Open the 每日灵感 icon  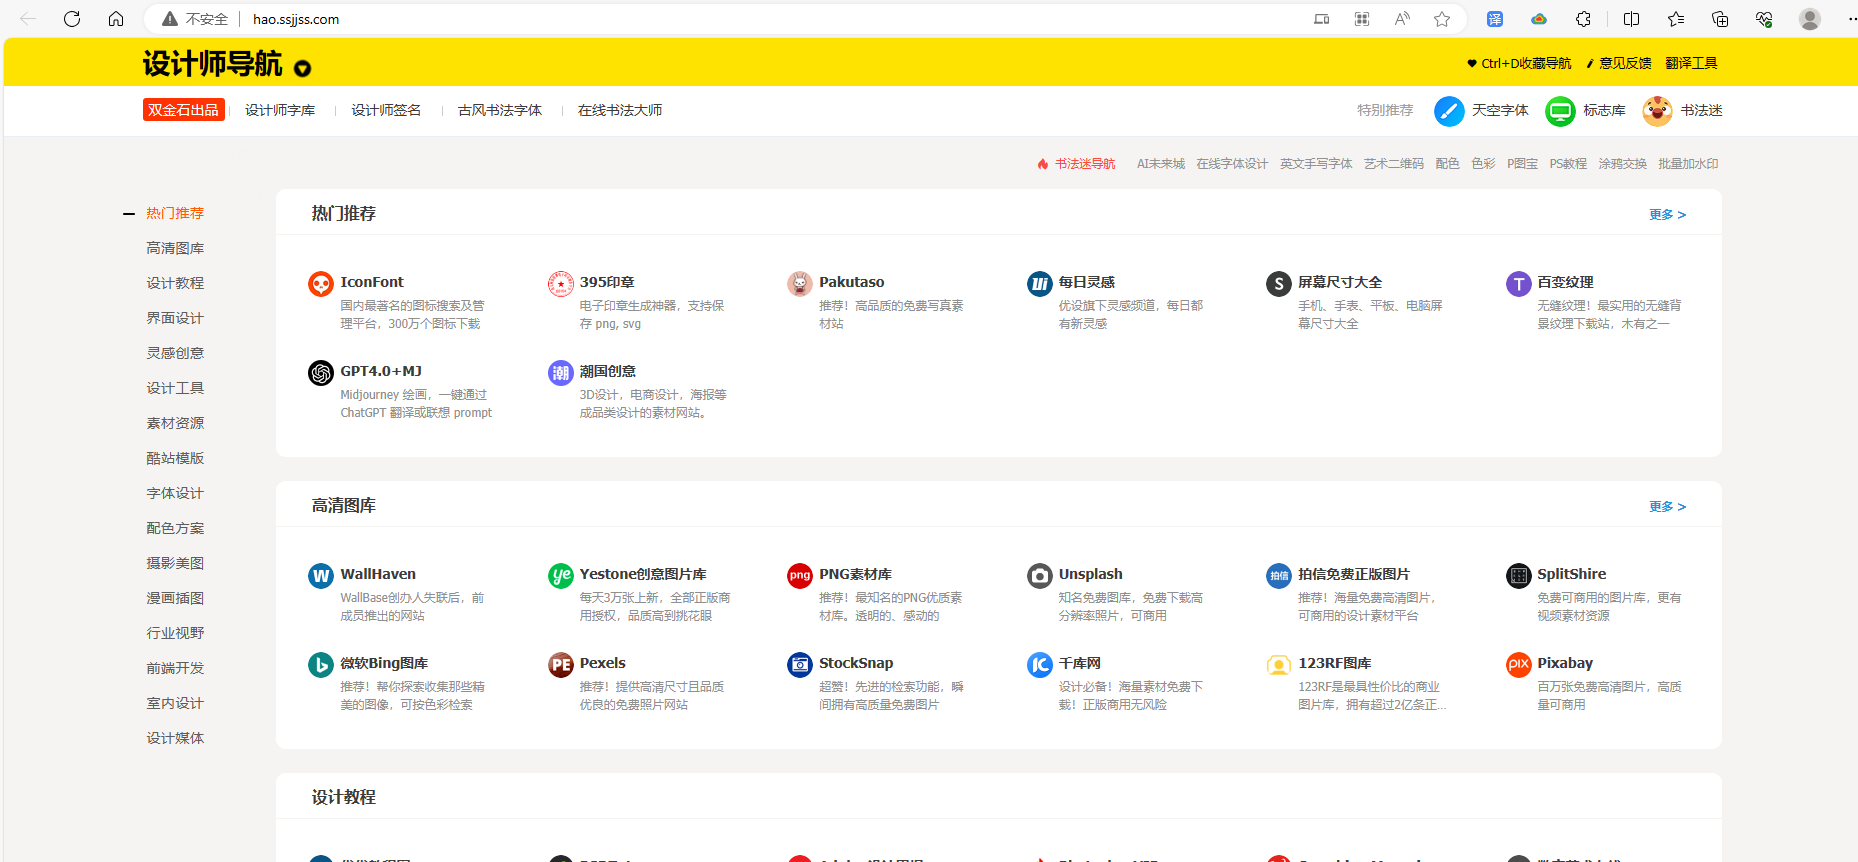coord(1039,284)
